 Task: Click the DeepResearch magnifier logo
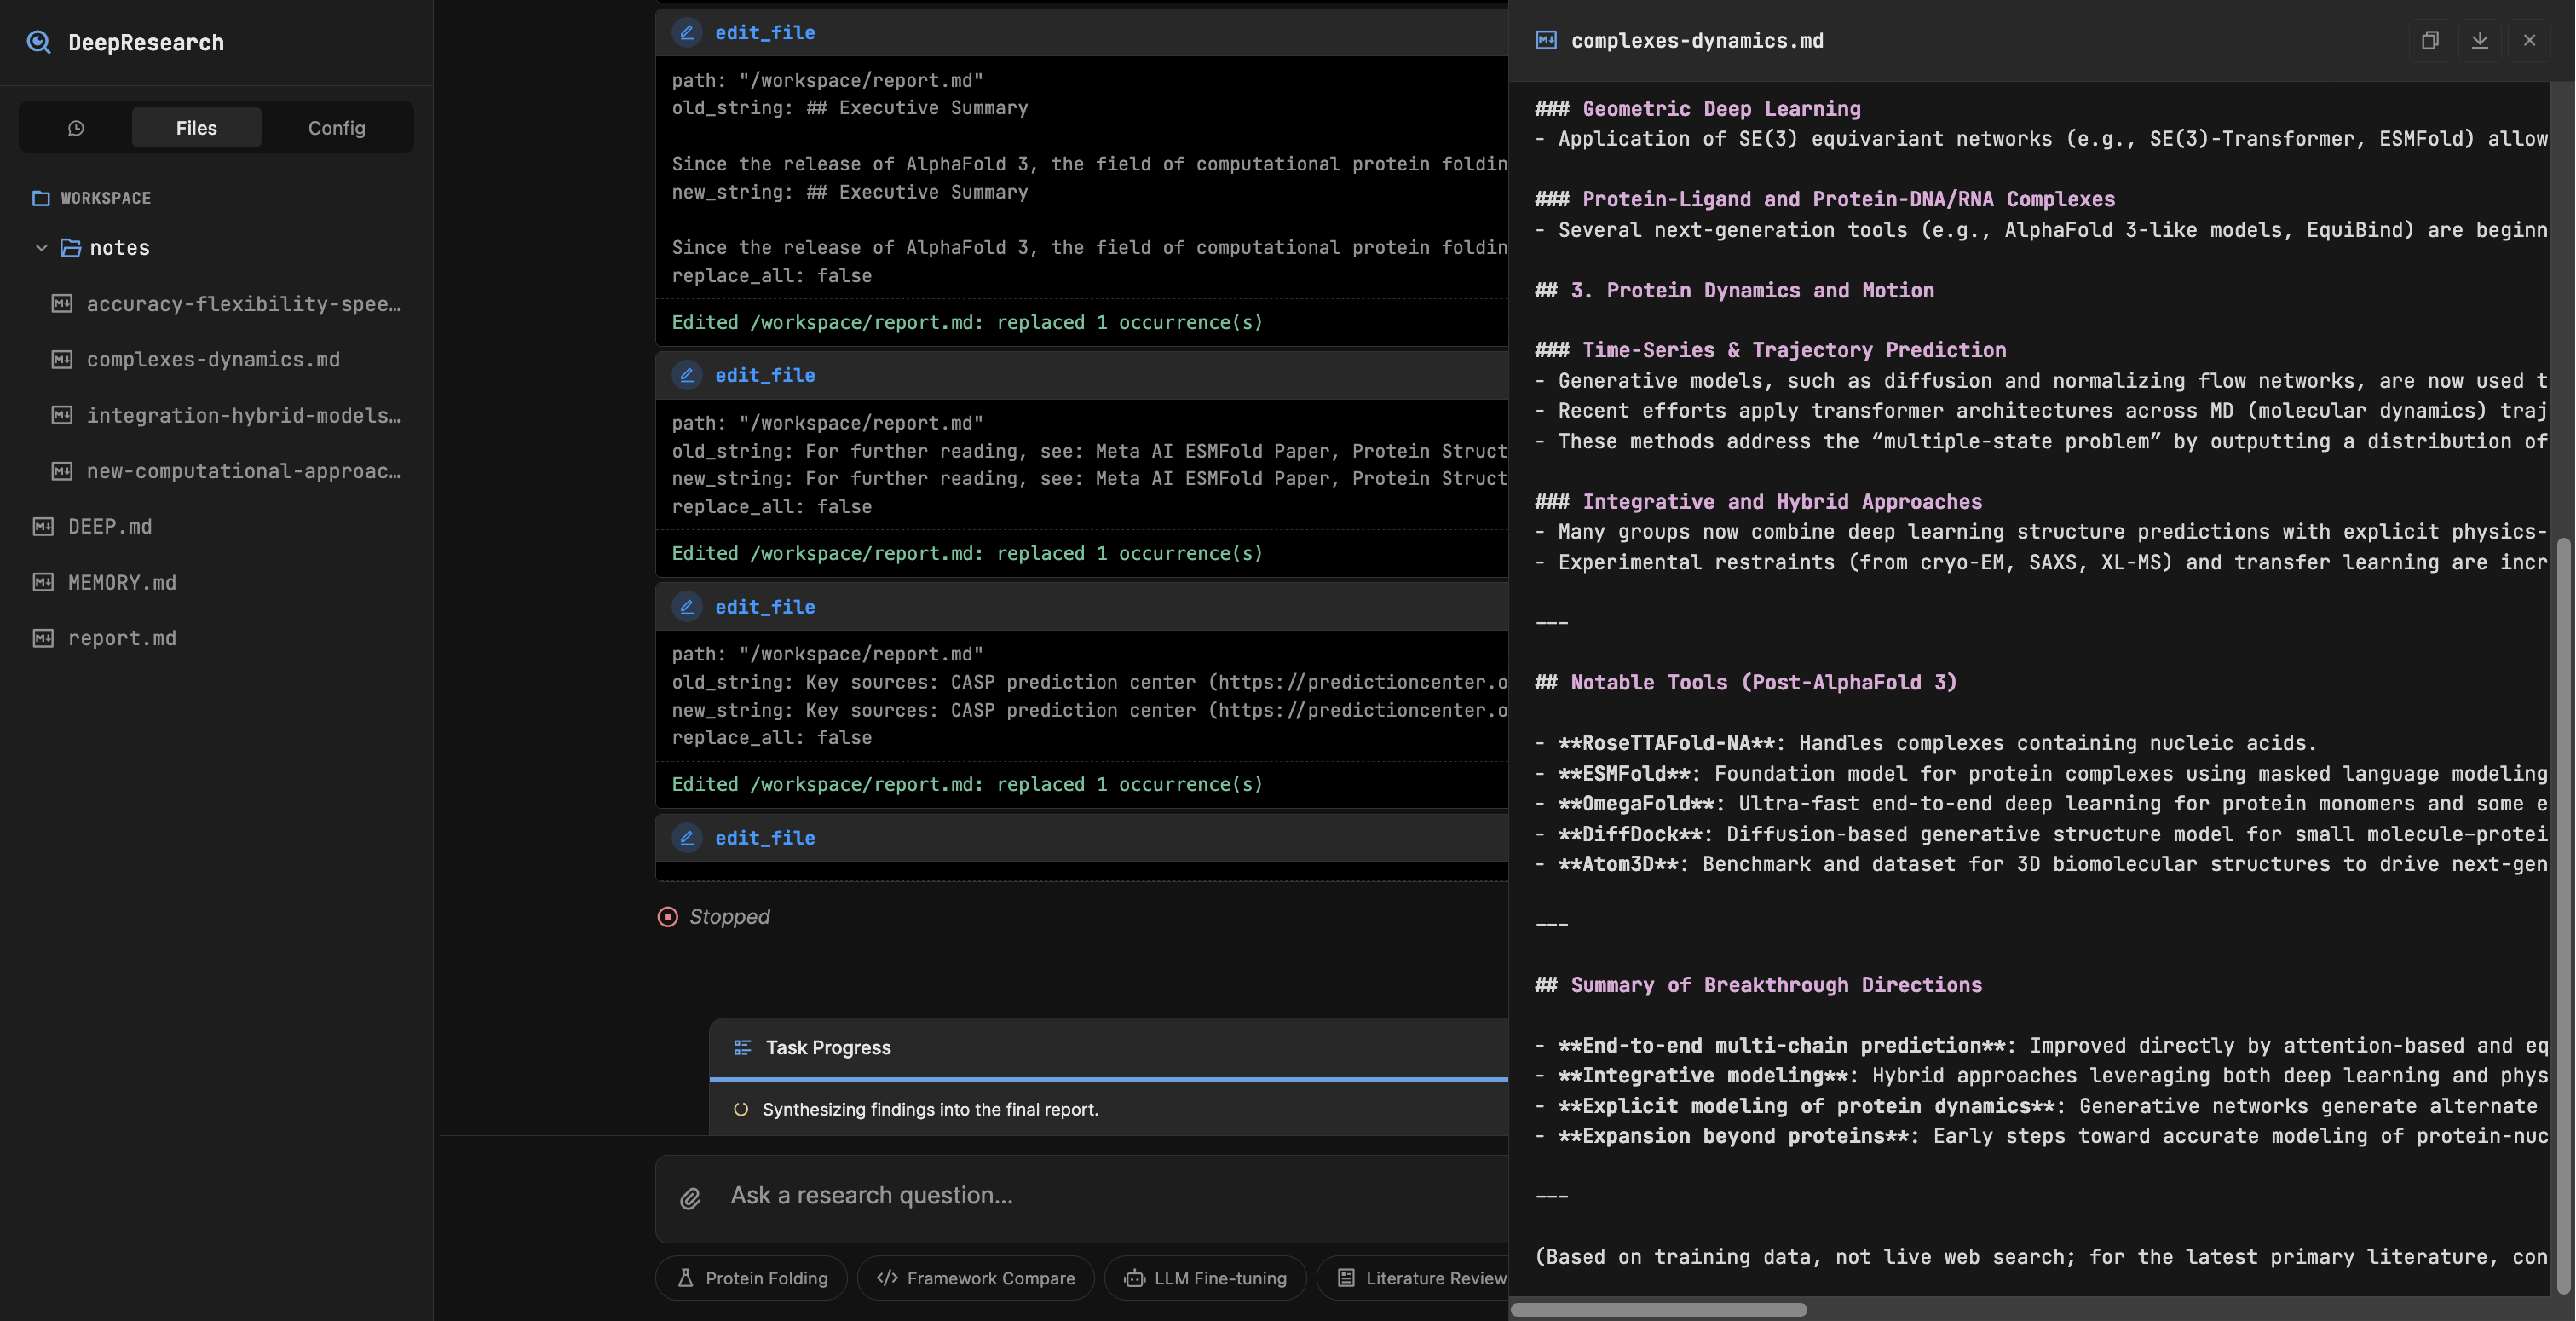(x=38, y=42)
